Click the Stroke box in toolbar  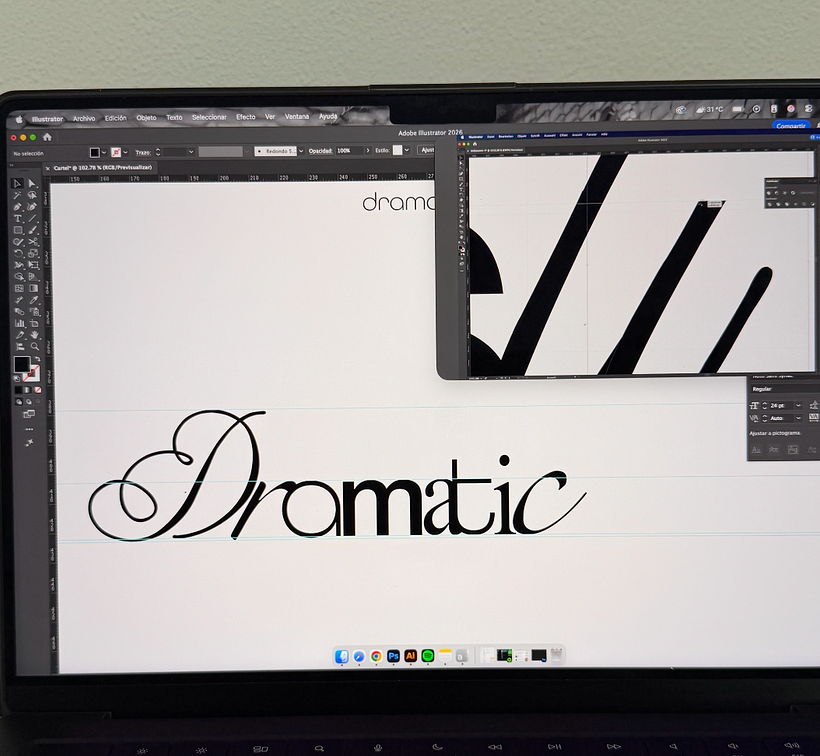tap(32, 373)
